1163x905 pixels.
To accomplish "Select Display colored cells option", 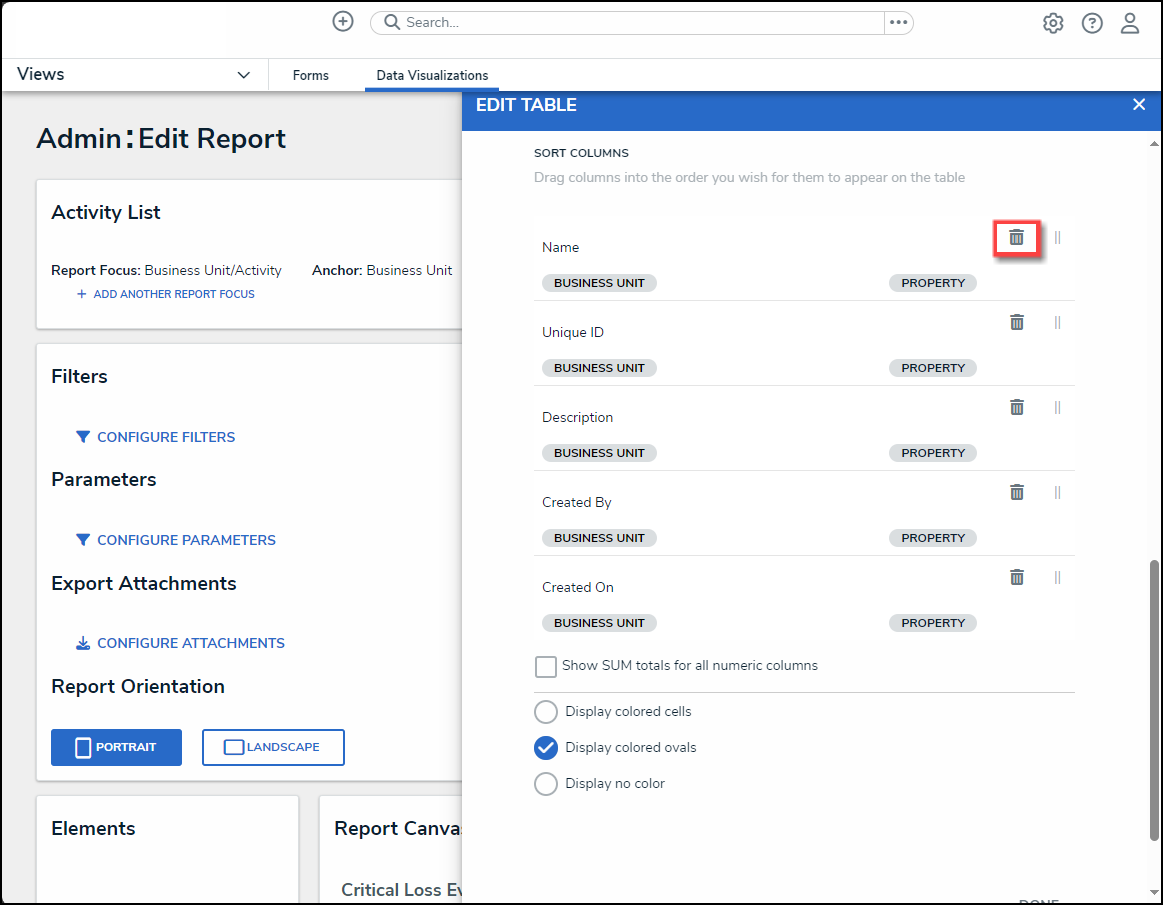I will [546, 712].
